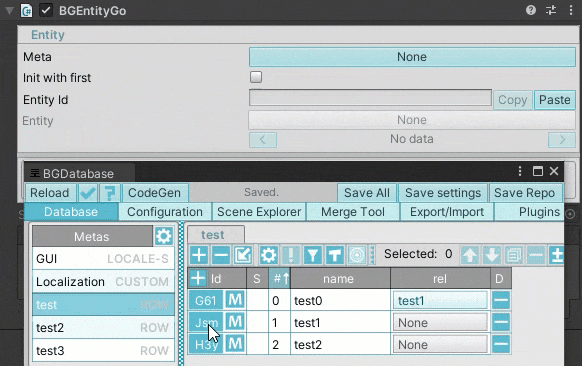Click the list select-all toolbar icon

(x=514, y=255)
